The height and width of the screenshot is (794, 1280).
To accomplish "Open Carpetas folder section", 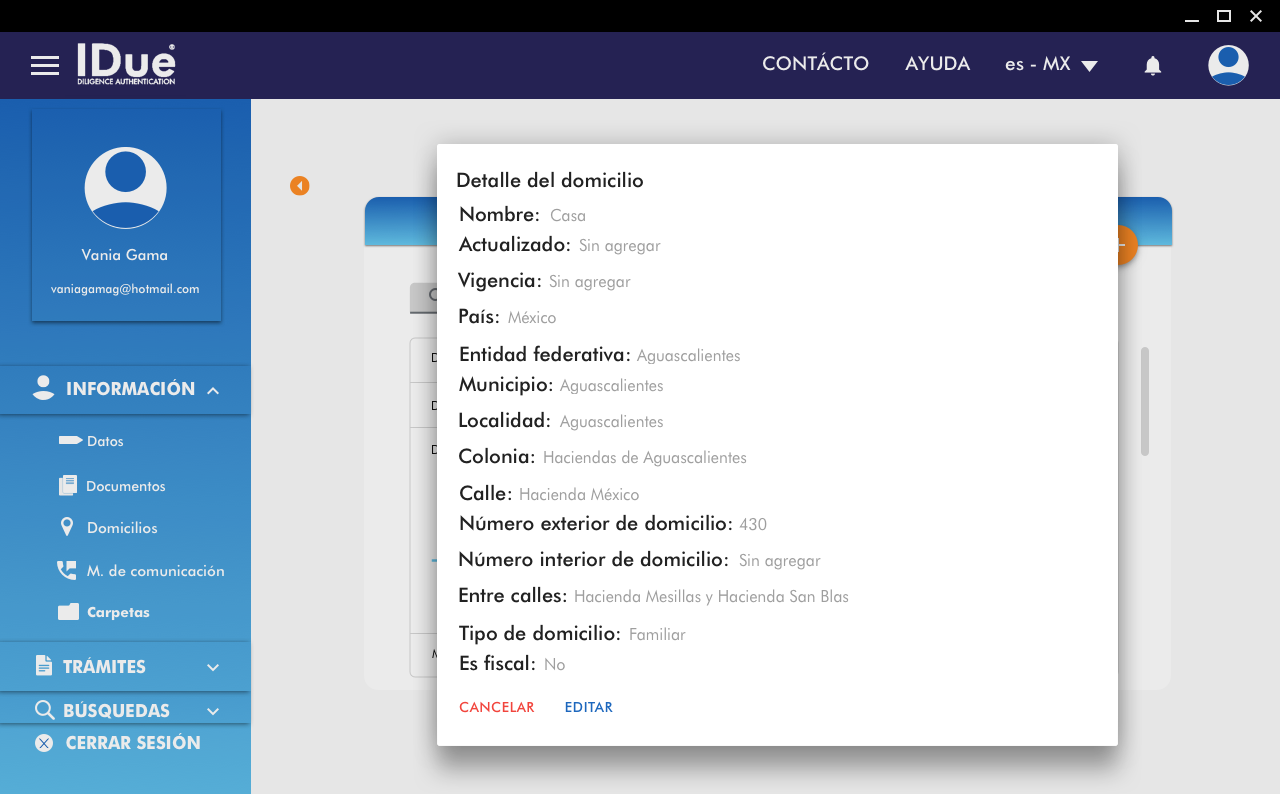I will pyautogui.click(x=117, y=612).
